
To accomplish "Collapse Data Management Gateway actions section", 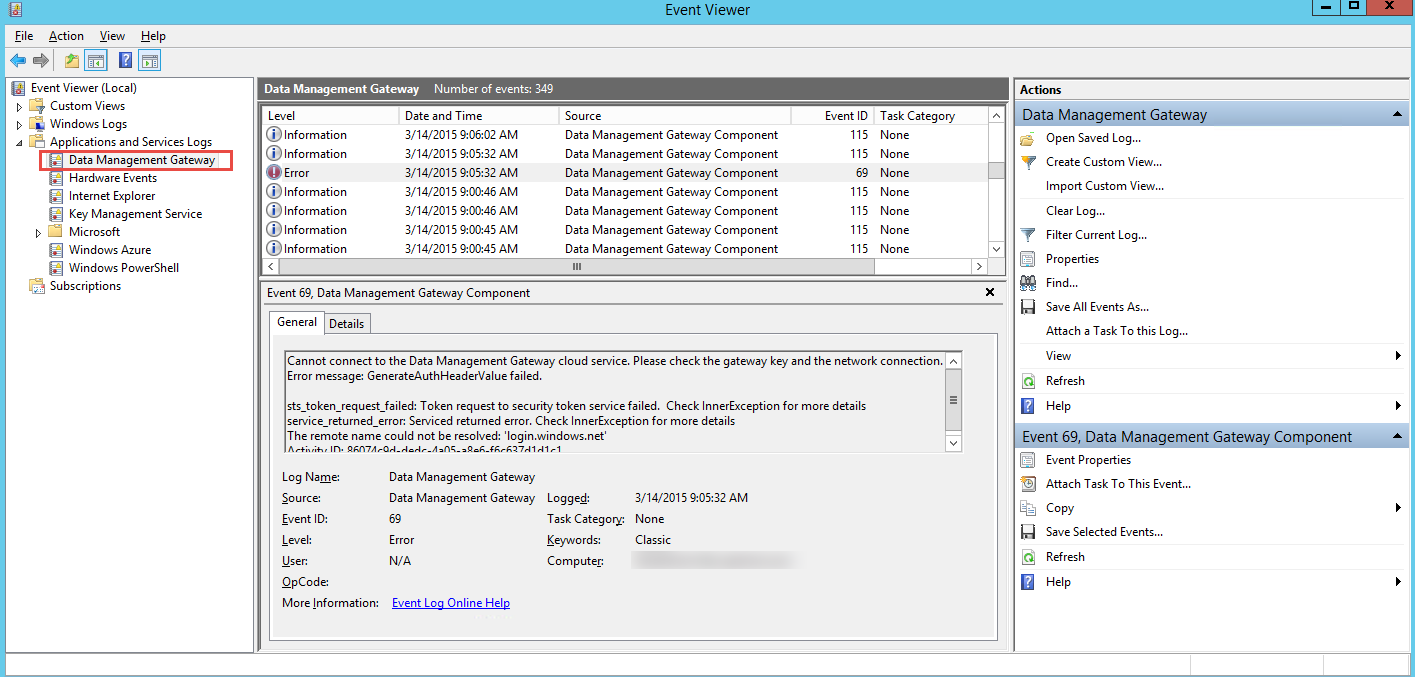I will click(x=1397, y=115).
